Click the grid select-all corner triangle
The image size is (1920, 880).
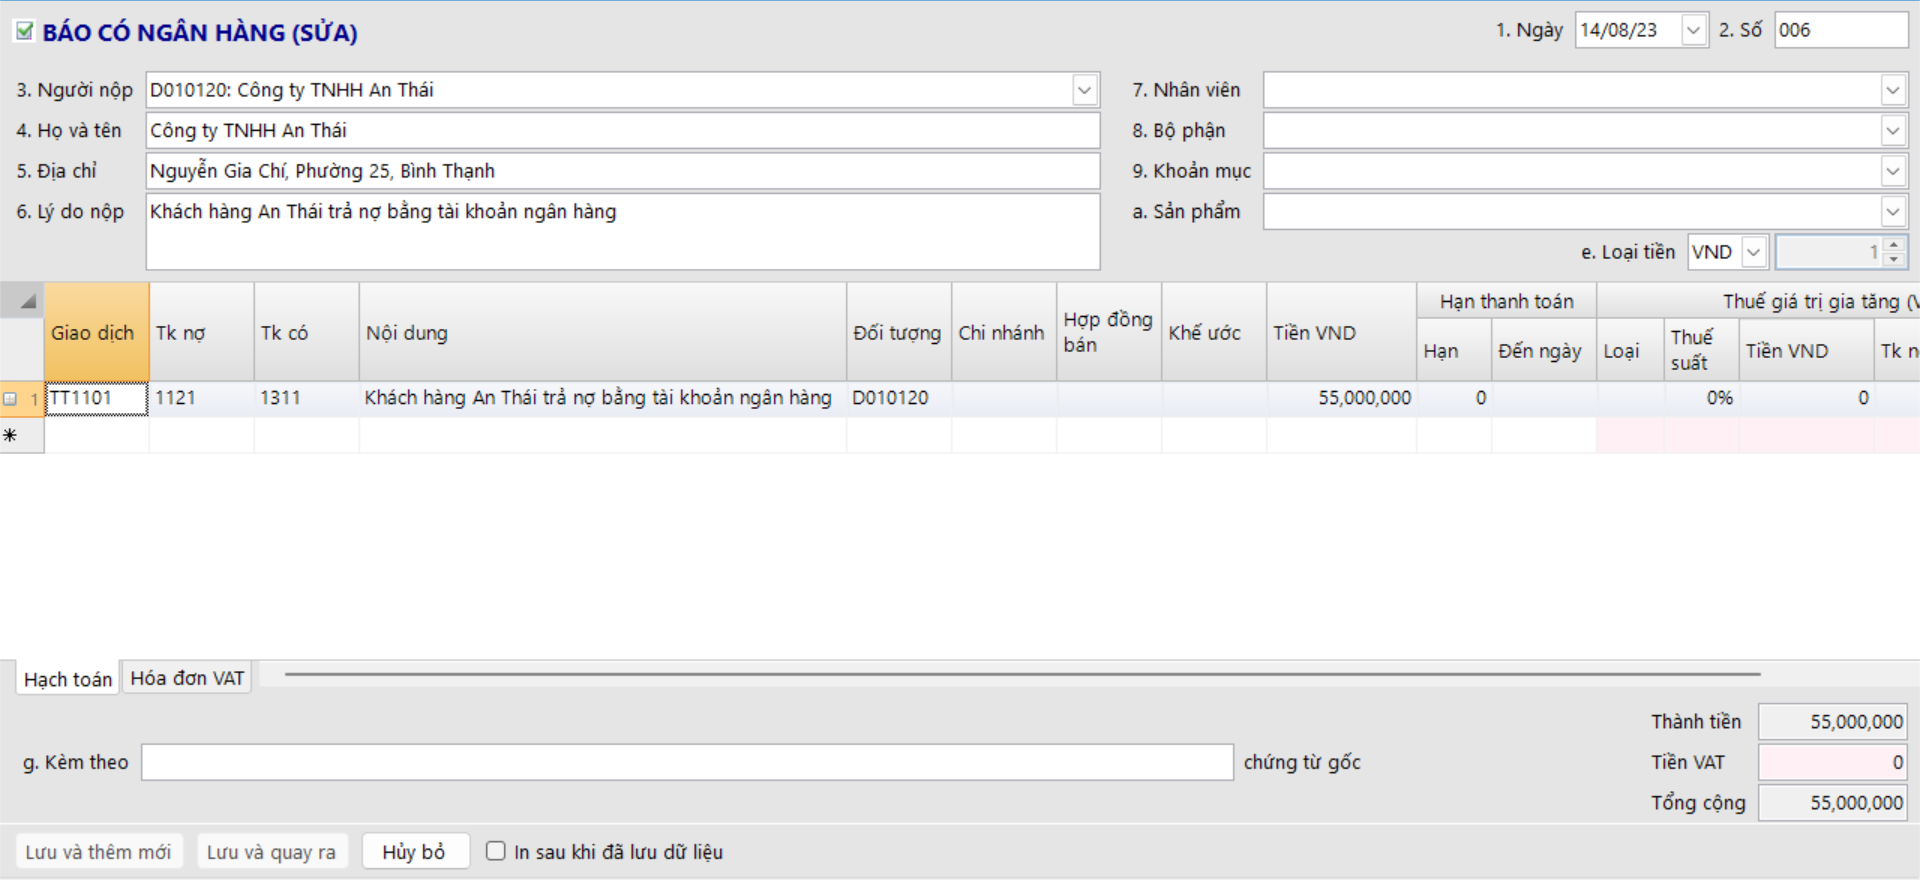(28, 301)
